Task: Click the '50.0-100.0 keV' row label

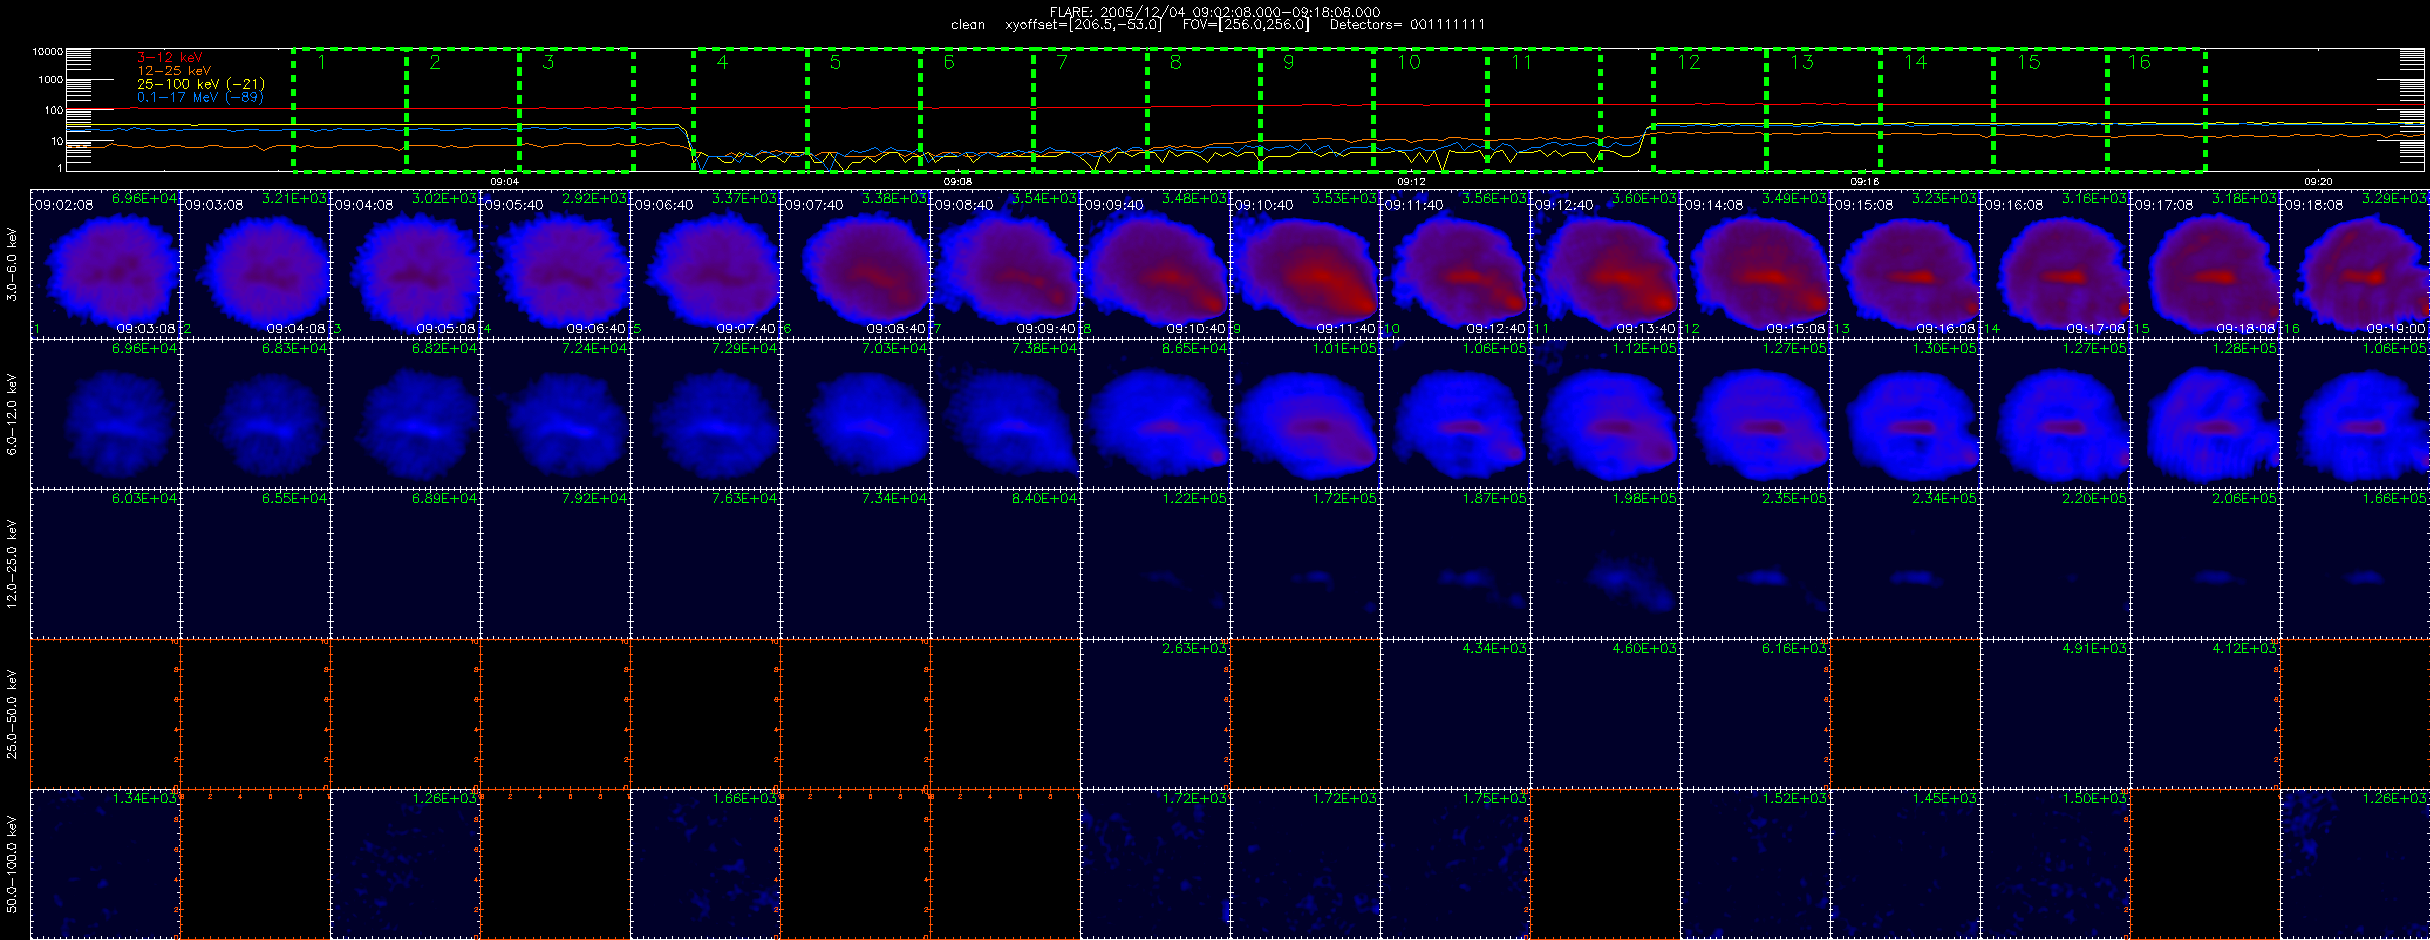Action: pyautogui.click(x=12, y=865)
